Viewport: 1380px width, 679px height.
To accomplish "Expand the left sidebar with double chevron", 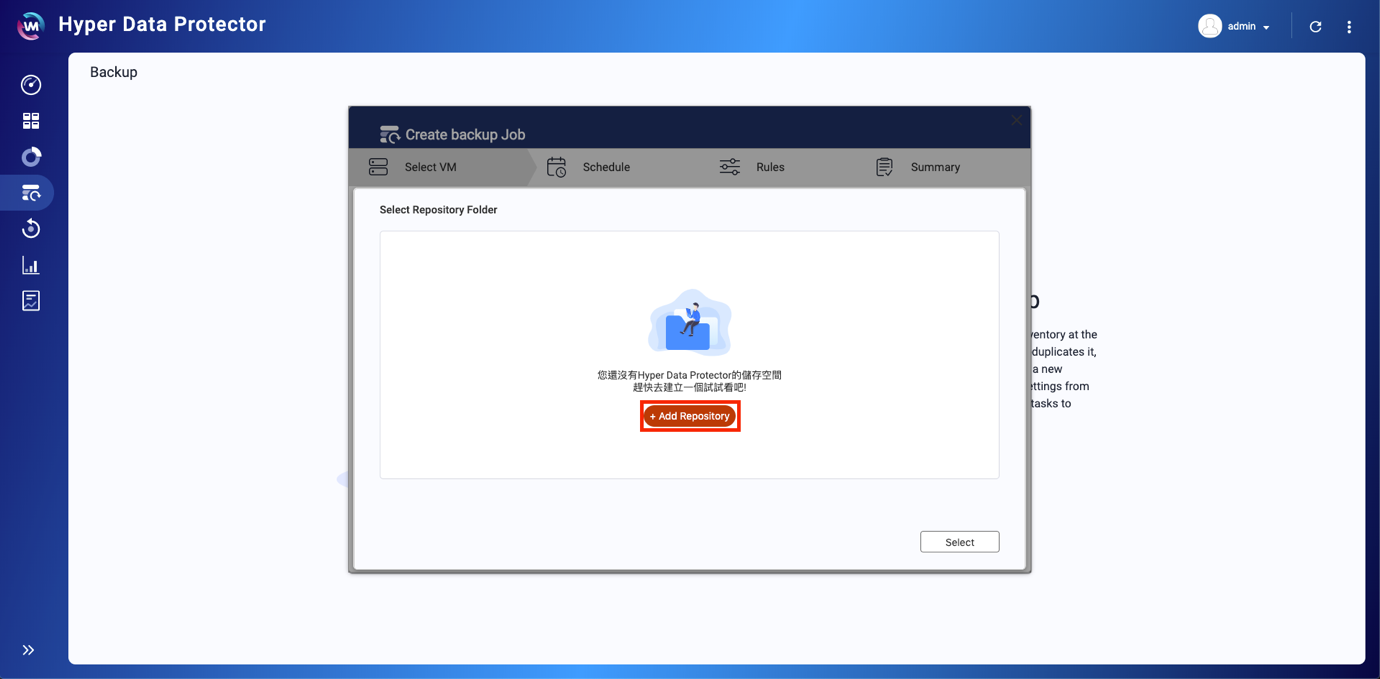I will 28,650.
